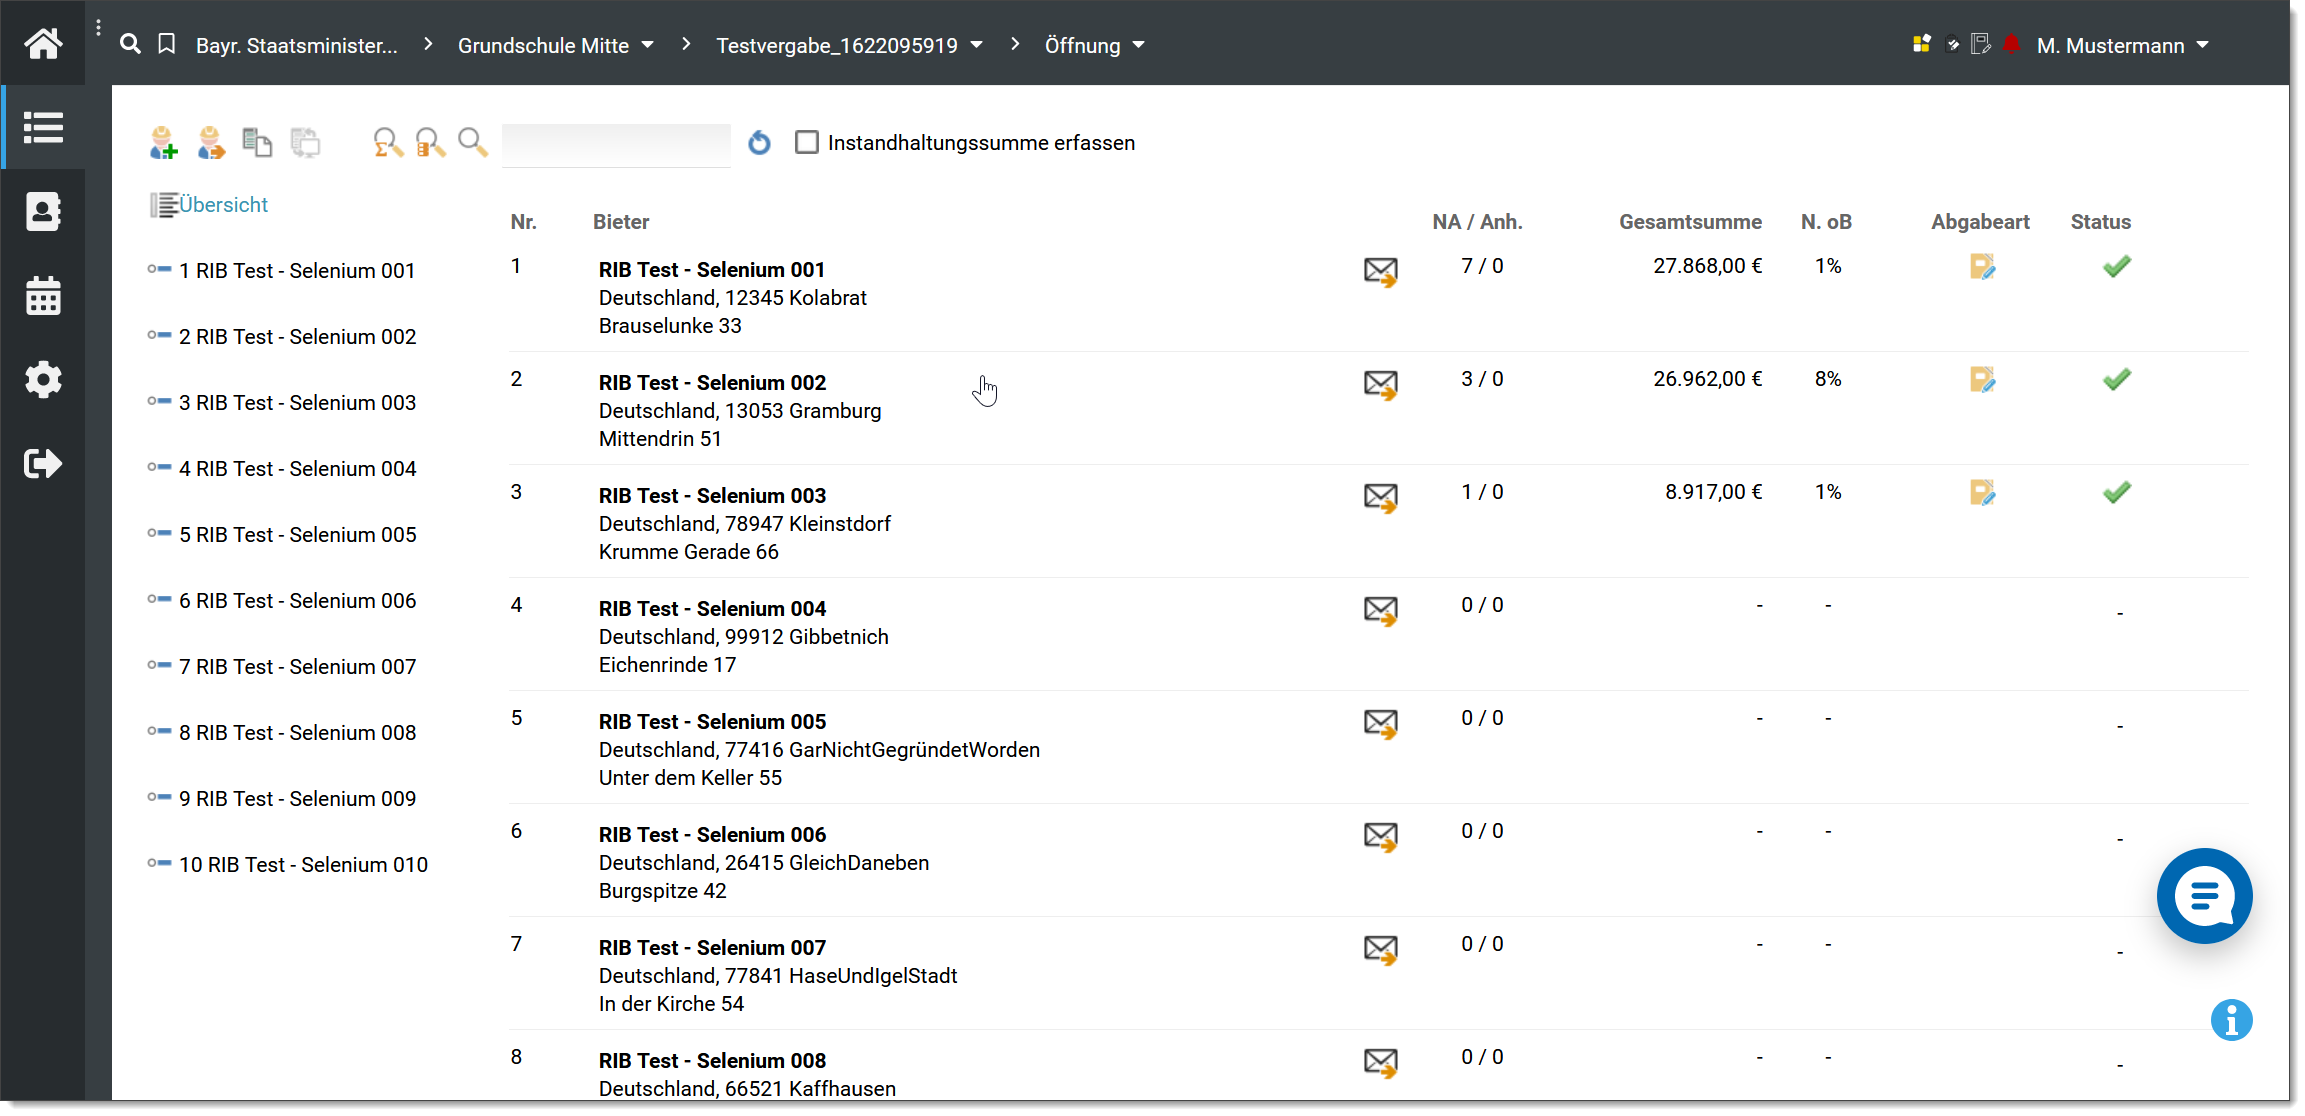Click envelope icon for RIB Test - Selenium 002
The height and width of the screenshot is (1116, 2305).
[x=1380, y=384]
